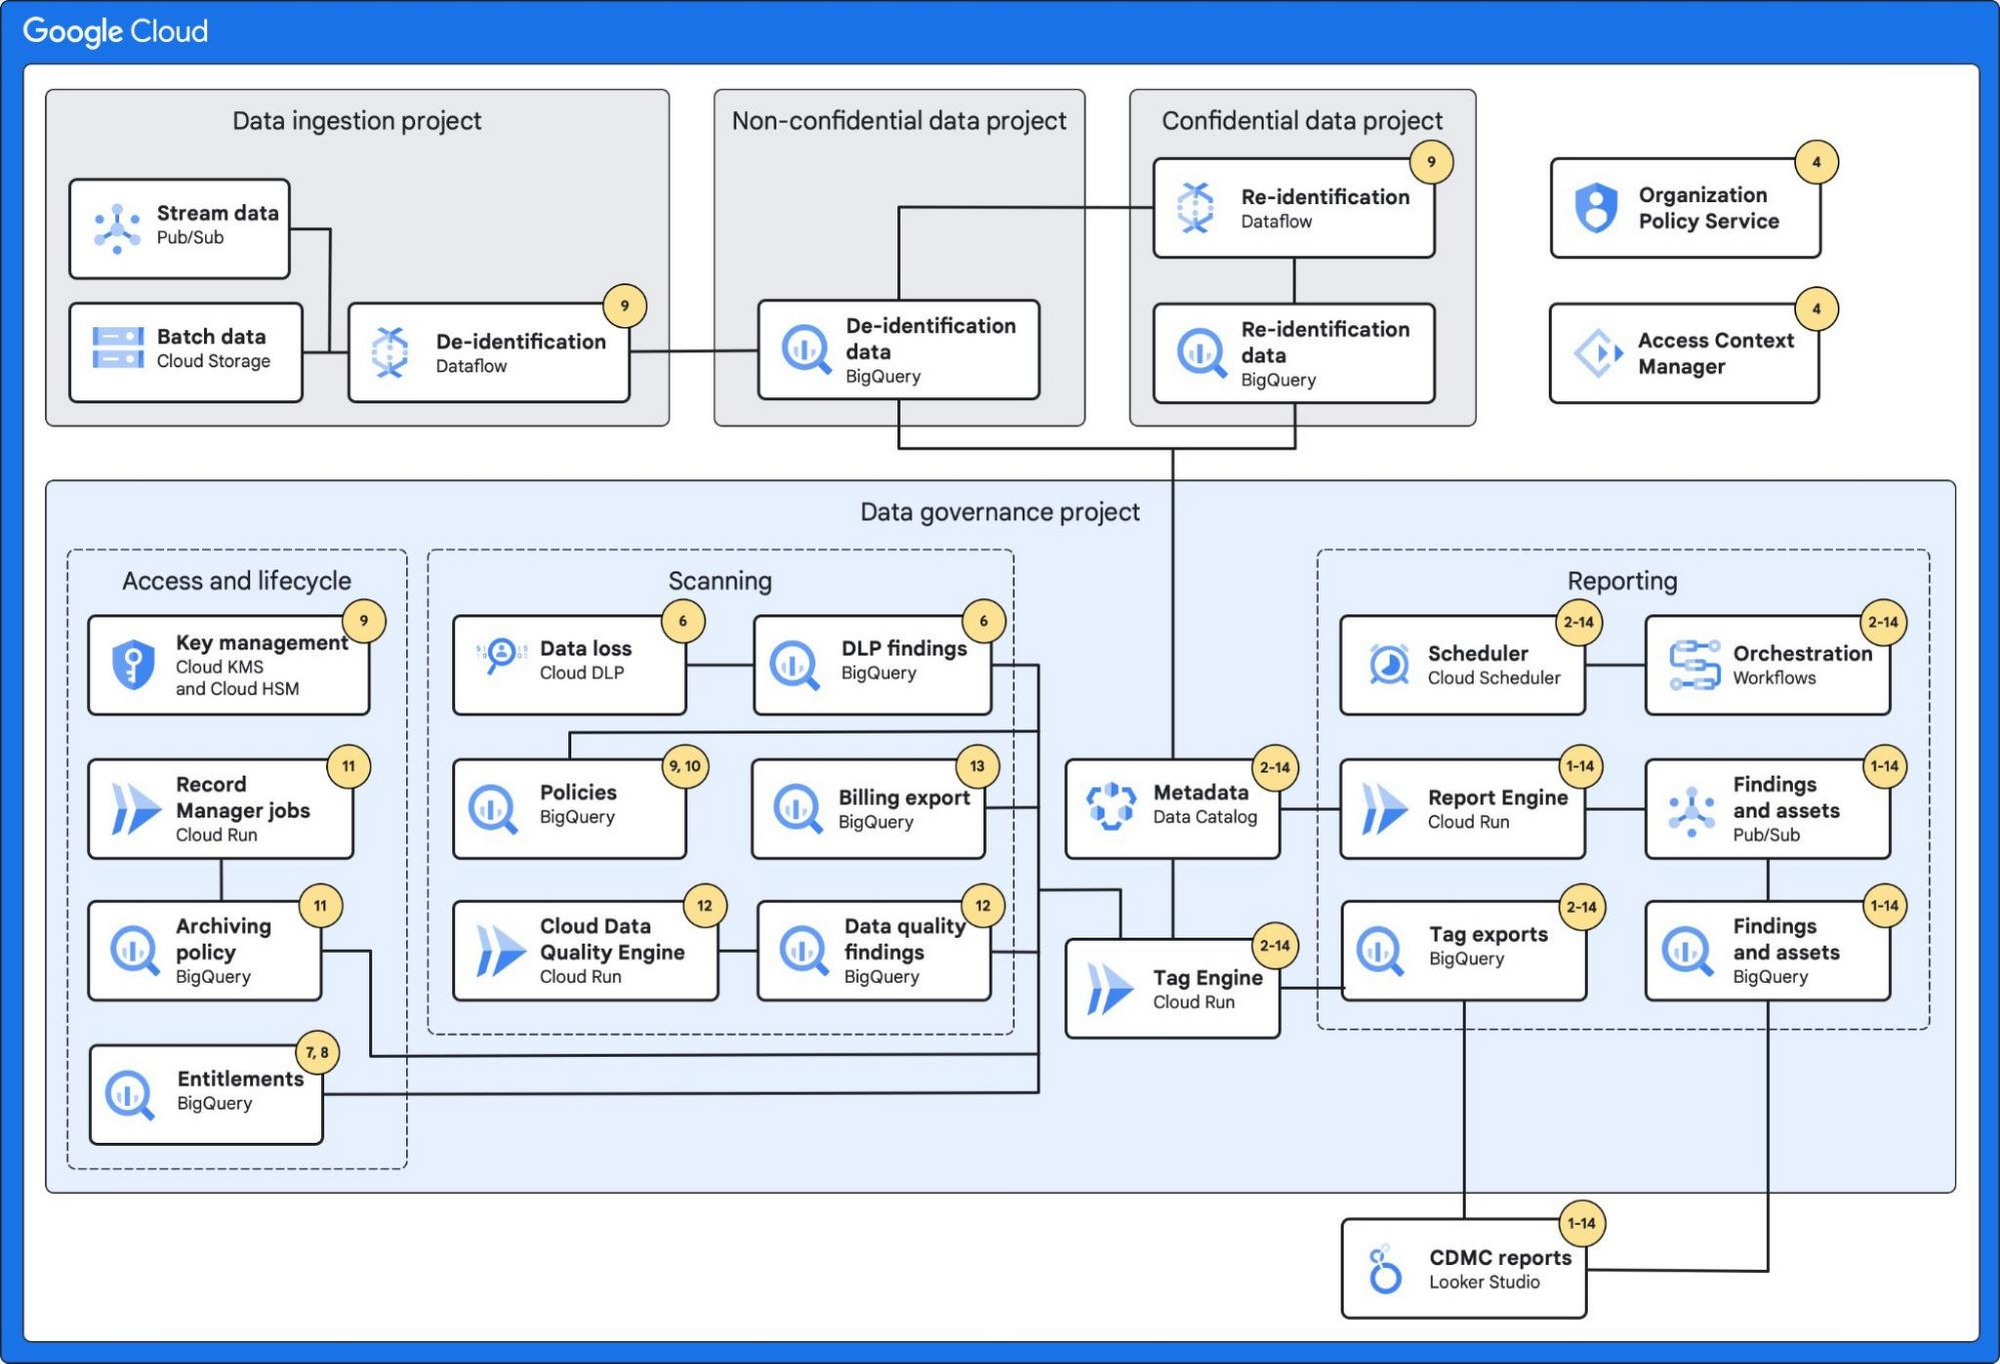Image resolution: width=2000 pixels, height=1364 pixels.
Task: Click the Orchestration label
Action: tap(1803, 654)
